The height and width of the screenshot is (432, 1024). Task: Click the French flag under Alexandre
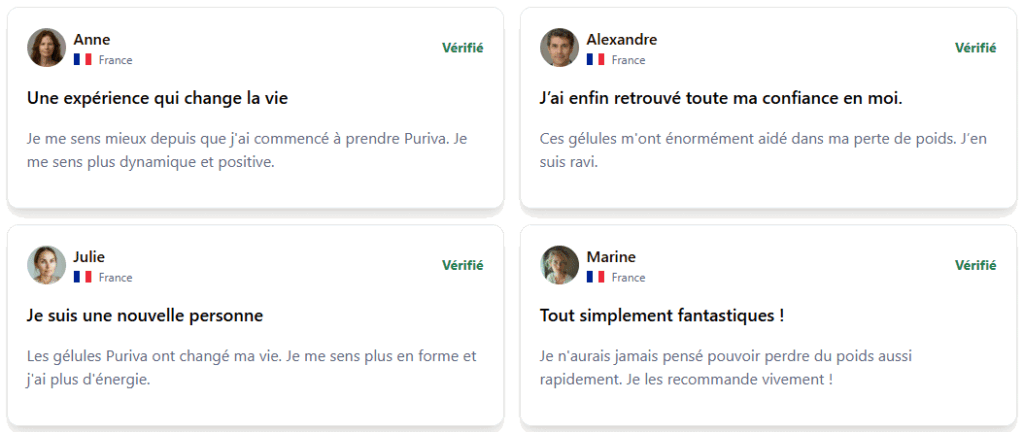click(596, 60)
